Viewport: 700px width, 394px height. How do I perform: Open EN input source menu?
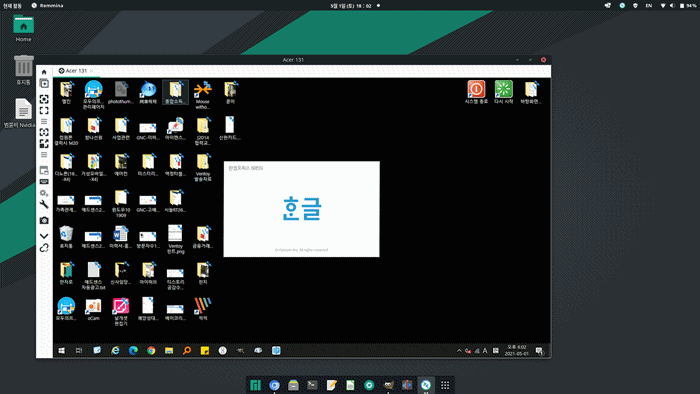point(649,6)
